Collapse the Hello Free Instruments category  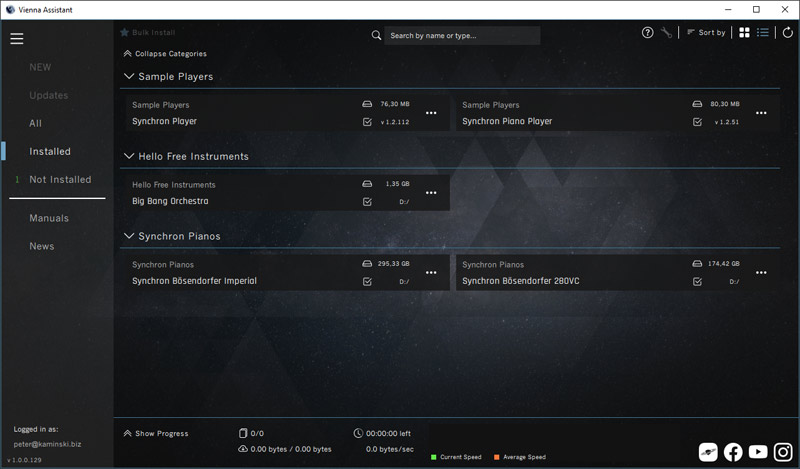tap(128, 156)
